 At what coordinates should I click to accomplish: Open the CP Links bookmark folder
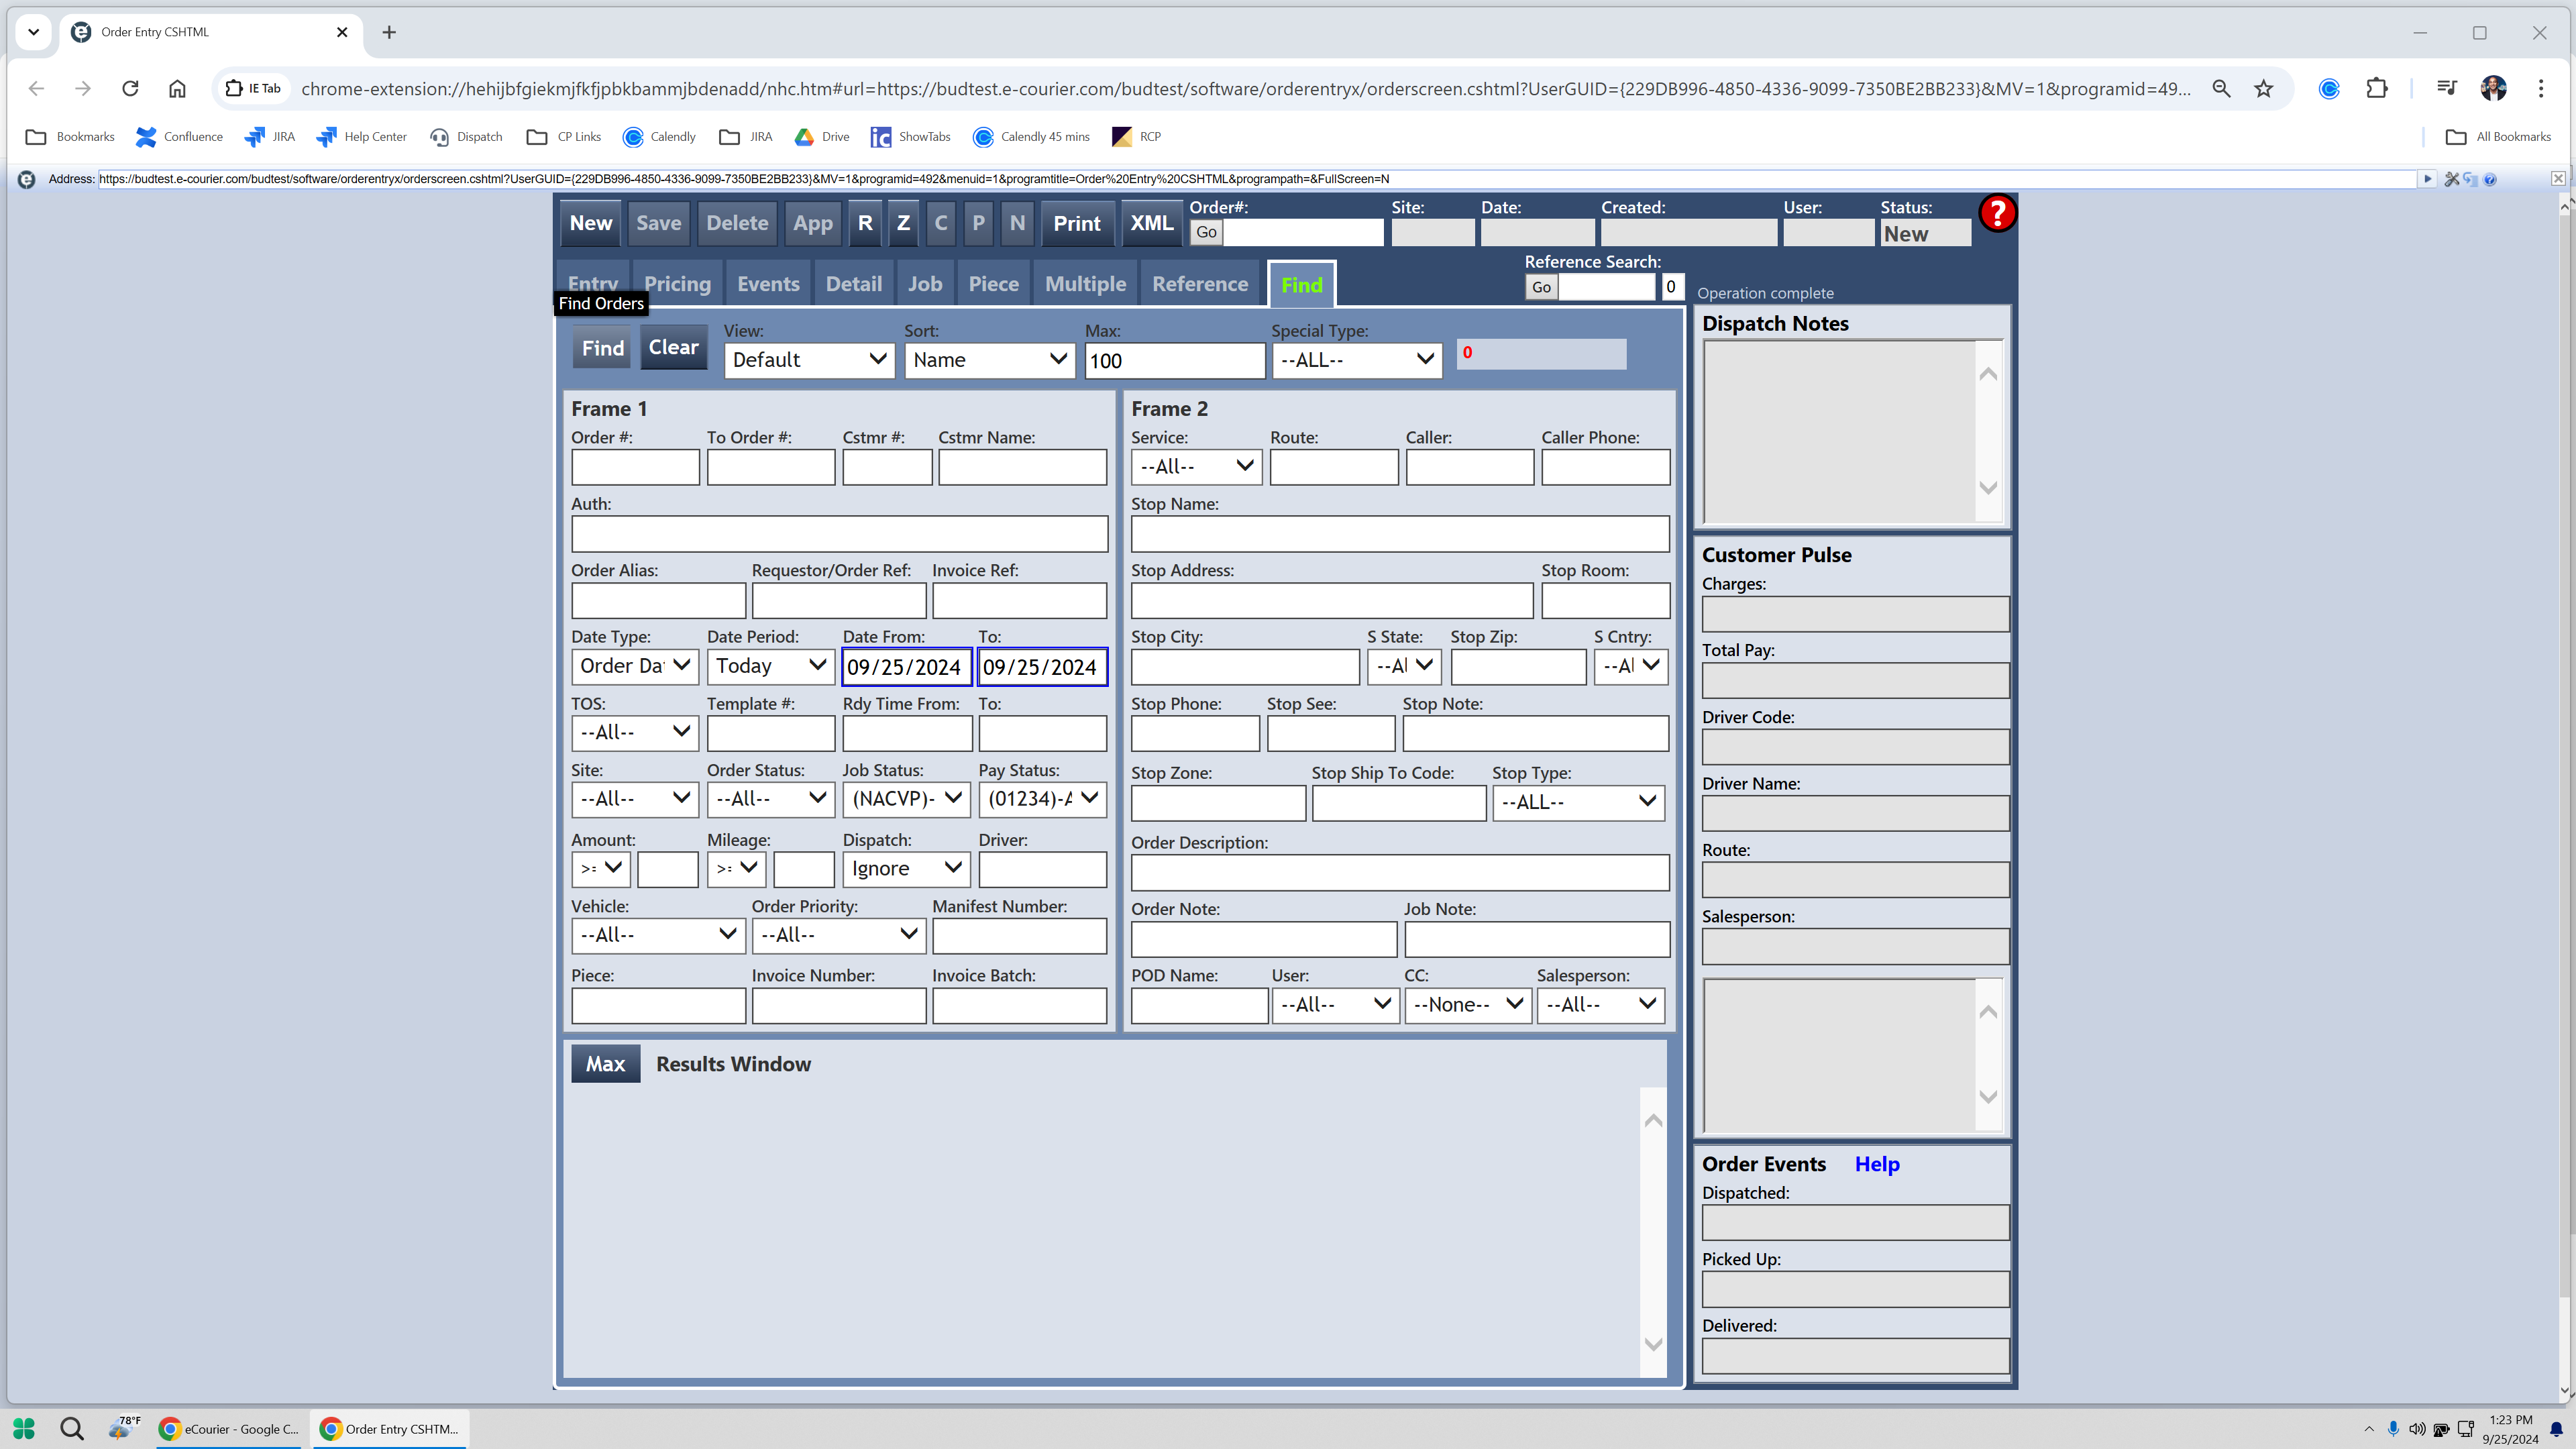[564, 136]
